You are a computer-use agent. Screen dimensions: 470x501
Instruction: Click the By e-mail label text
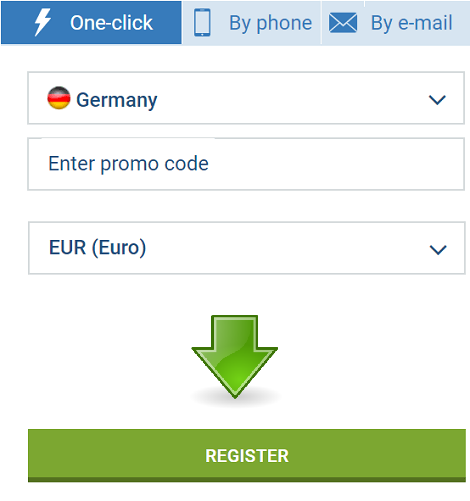click(x=412, y=23)
